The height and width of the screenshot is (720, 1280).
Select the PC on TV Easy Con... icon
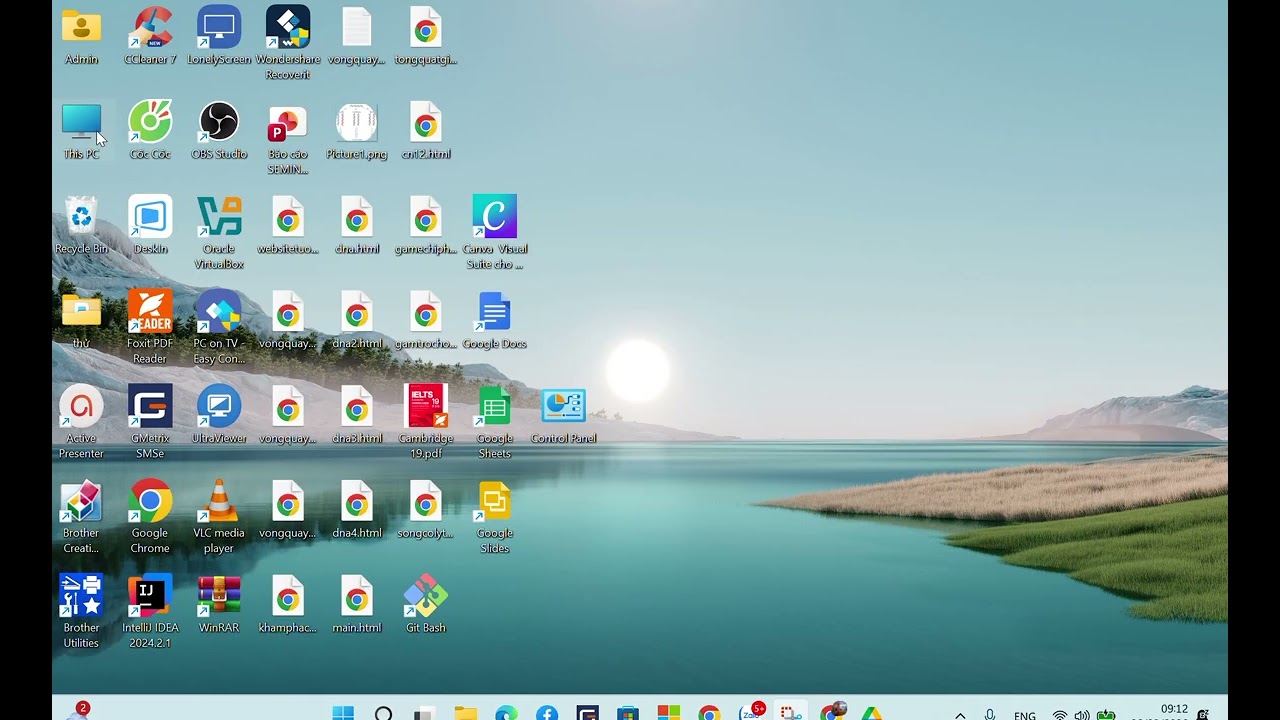point(219,328)
